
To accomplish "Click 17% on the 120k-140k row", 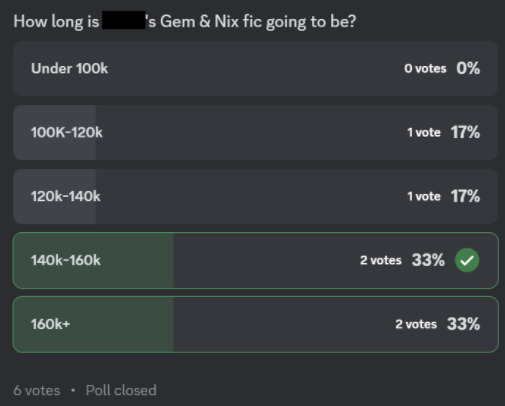I will click(465, 196).
